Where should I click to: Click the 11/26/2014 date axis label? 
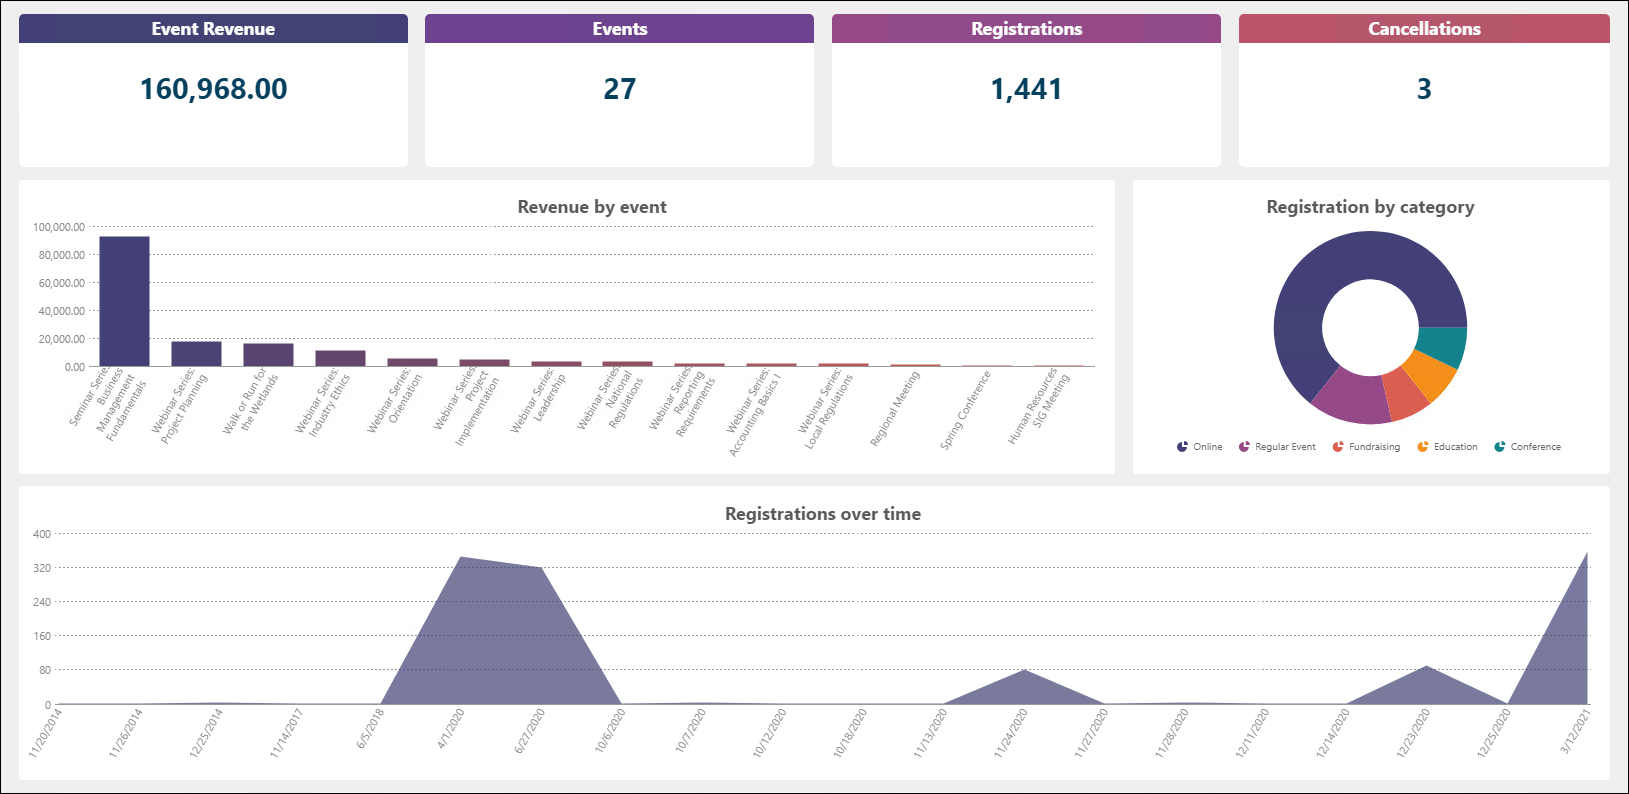point(126,732)
